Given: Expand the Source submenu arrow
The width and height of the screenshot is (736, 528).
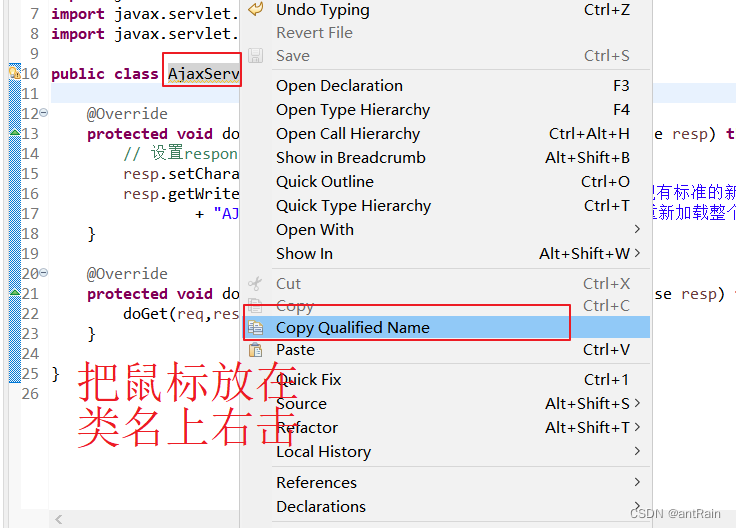Looking at the screenshot, I should [x=637, y=403].
